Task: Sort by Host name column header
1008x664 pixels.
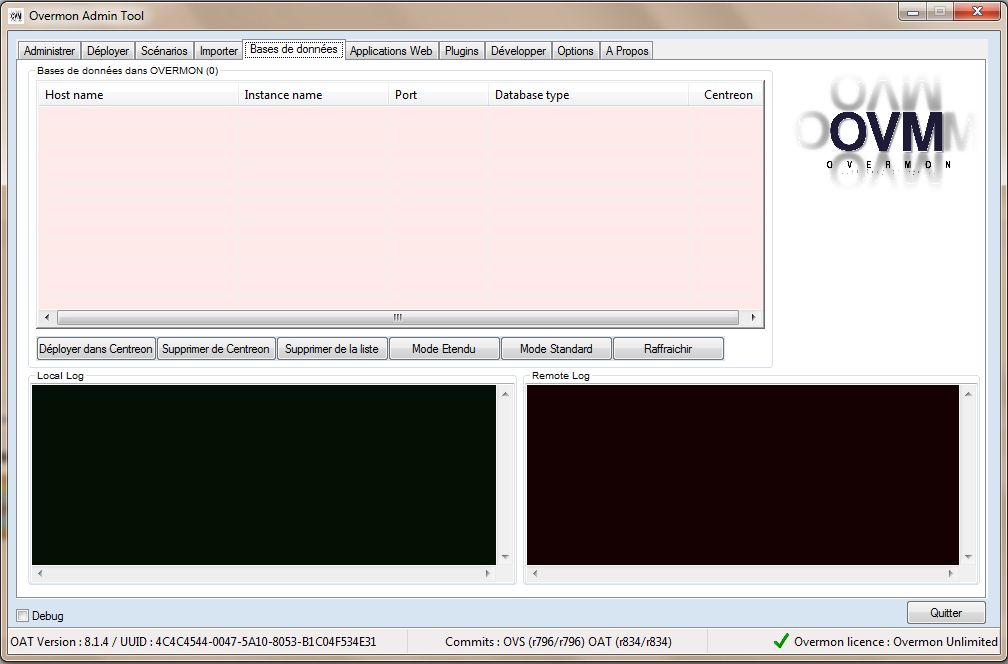Action: (x=138, y=94)
